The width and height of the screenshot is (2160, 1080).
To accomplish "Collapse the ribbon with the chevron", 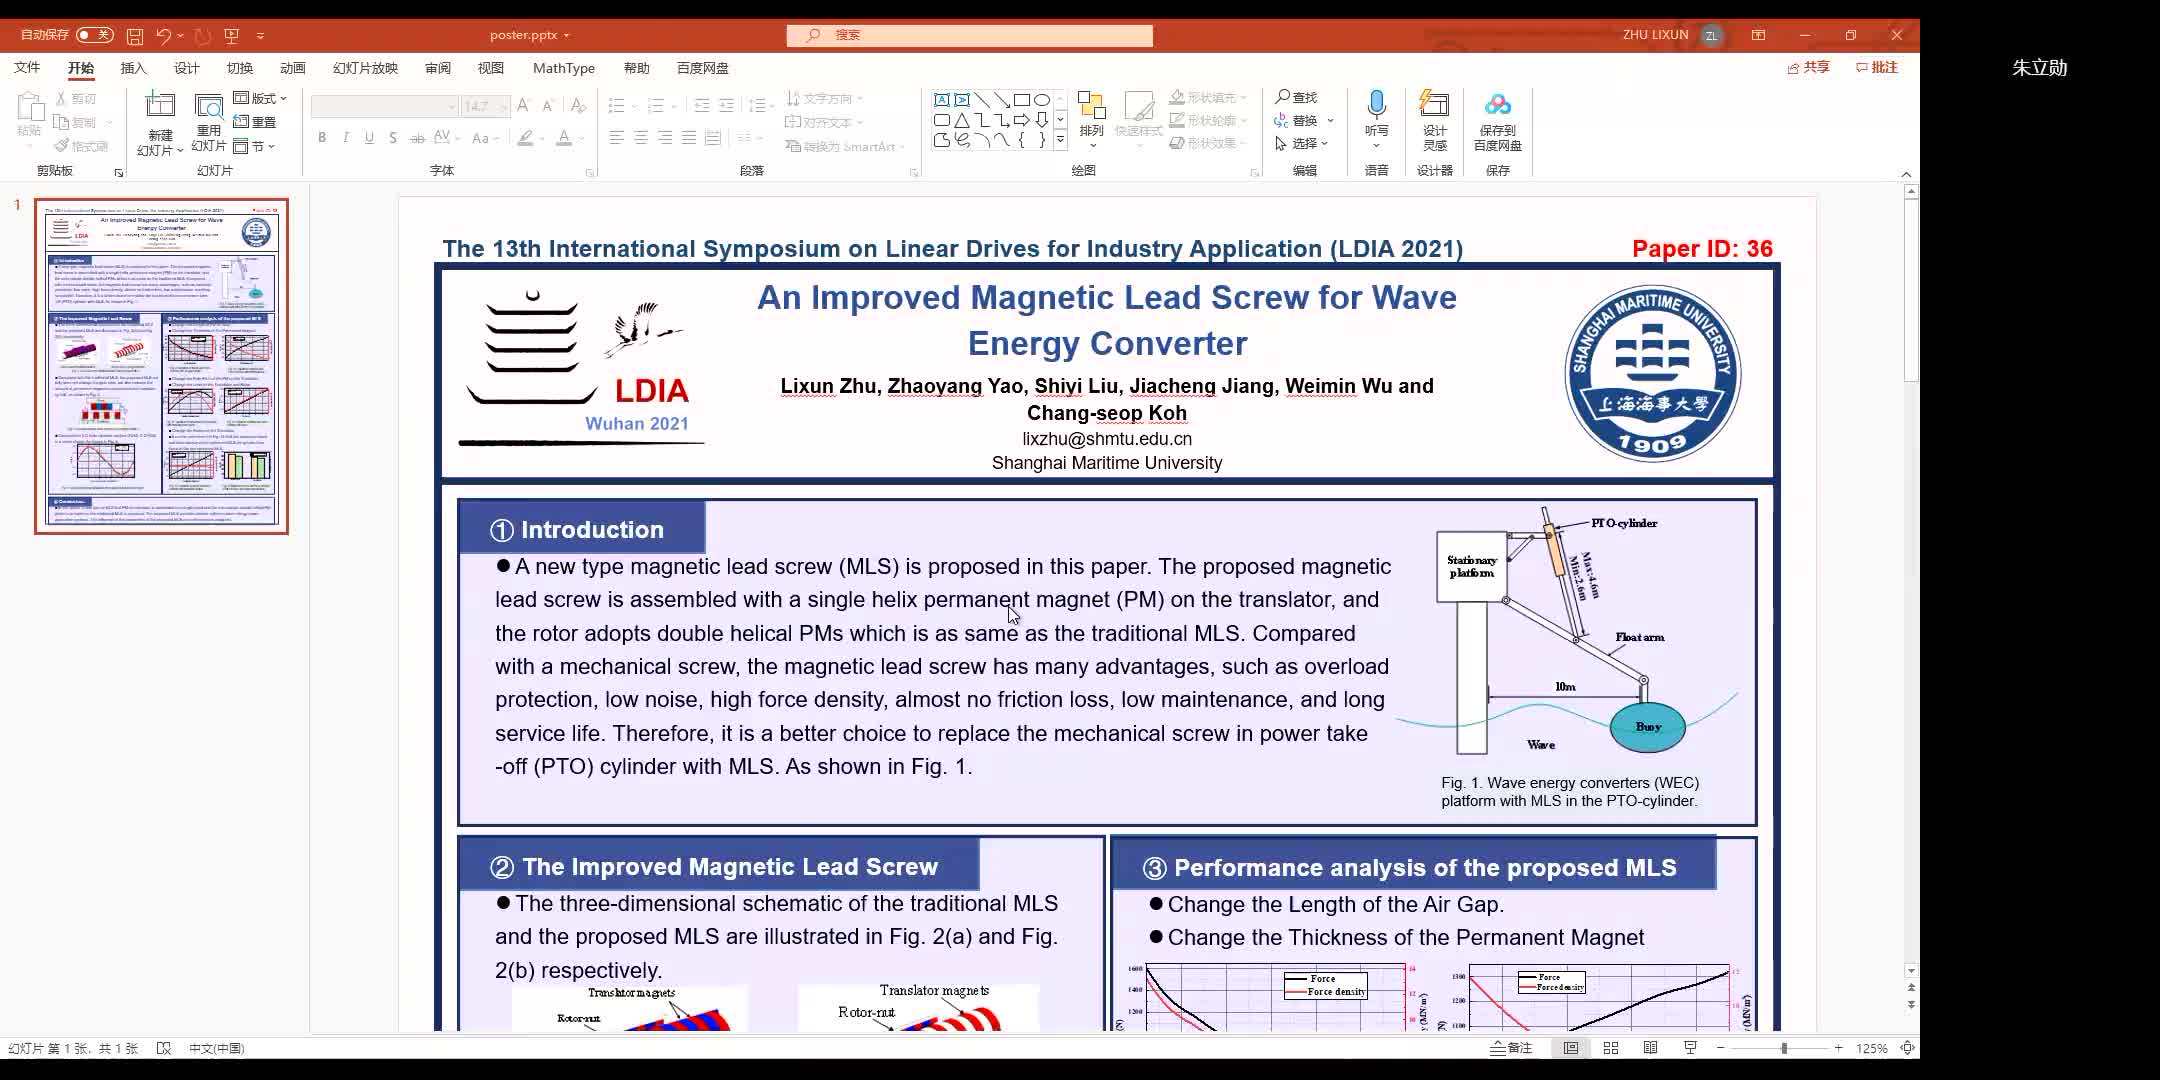I will coord(1906,174).
